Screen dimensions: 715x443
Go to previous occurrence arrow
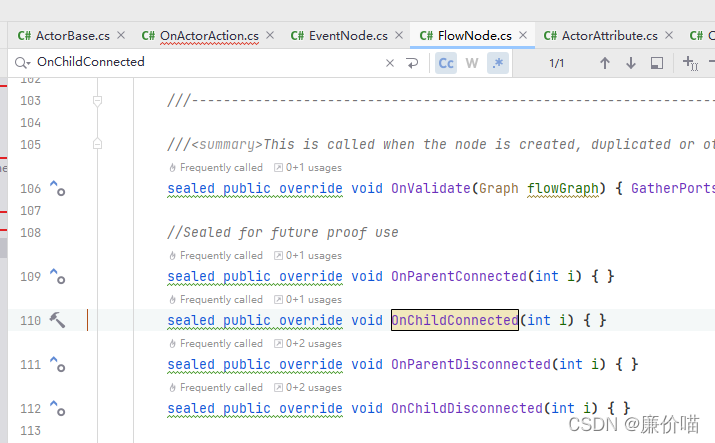(605, 63)
